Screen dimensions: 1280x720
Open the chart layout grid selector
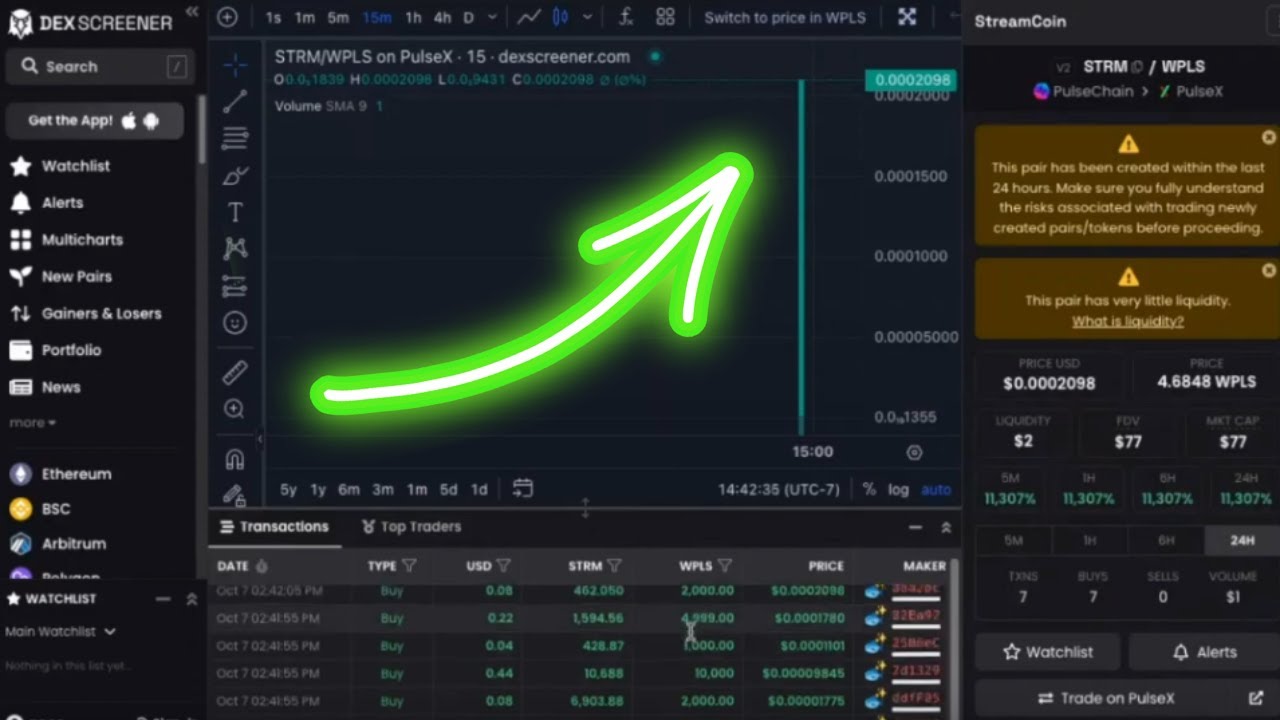point(665,17)
